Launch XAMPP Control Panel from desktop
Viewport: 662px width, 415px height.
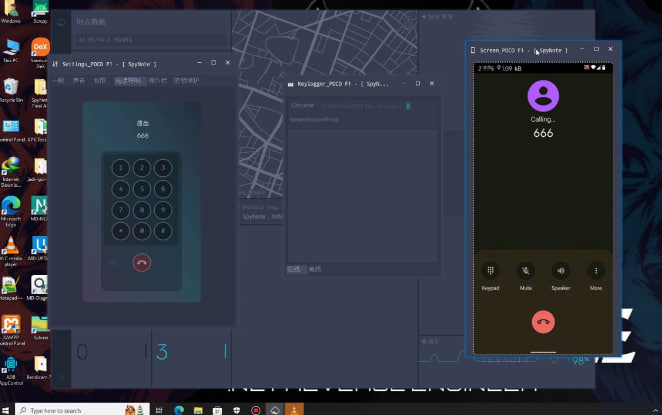pyautogui.click(x=11, y=326)
